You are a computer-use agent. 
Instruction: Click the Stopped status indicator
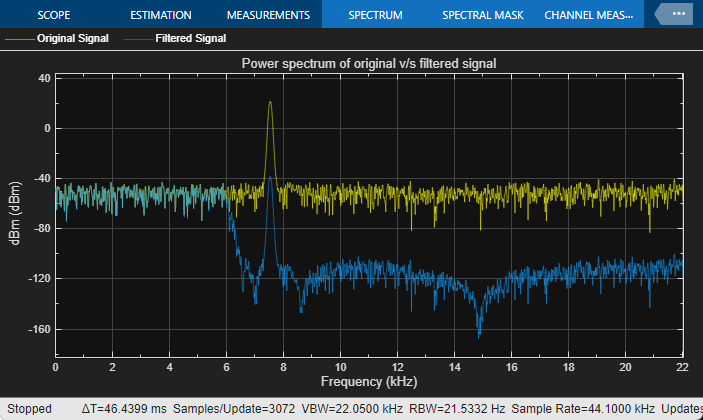29,409
